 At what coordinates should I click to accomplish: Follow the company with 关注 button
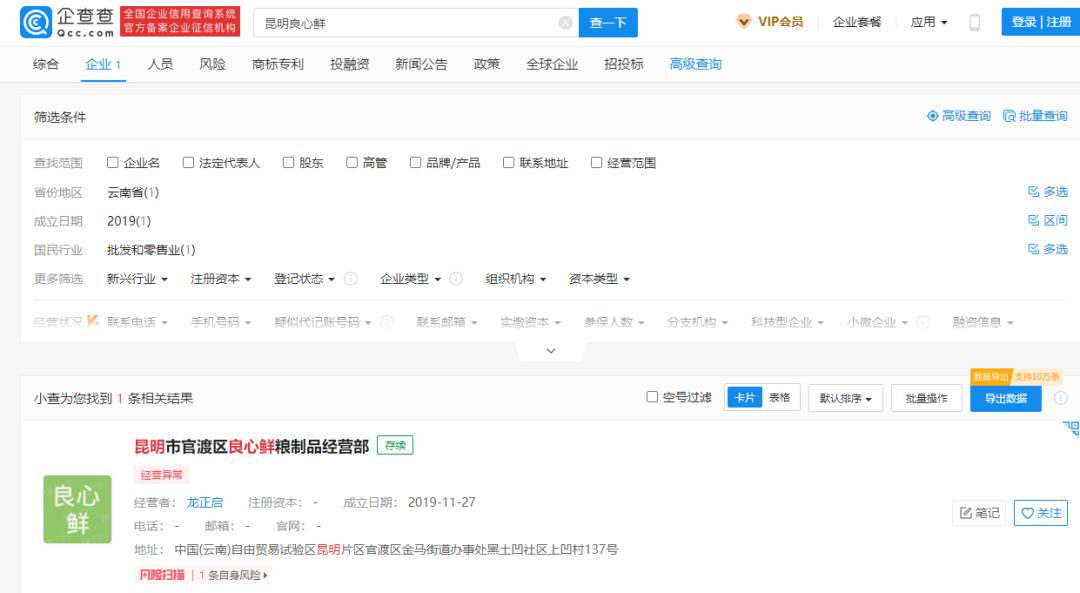(x=1041, y=513)
